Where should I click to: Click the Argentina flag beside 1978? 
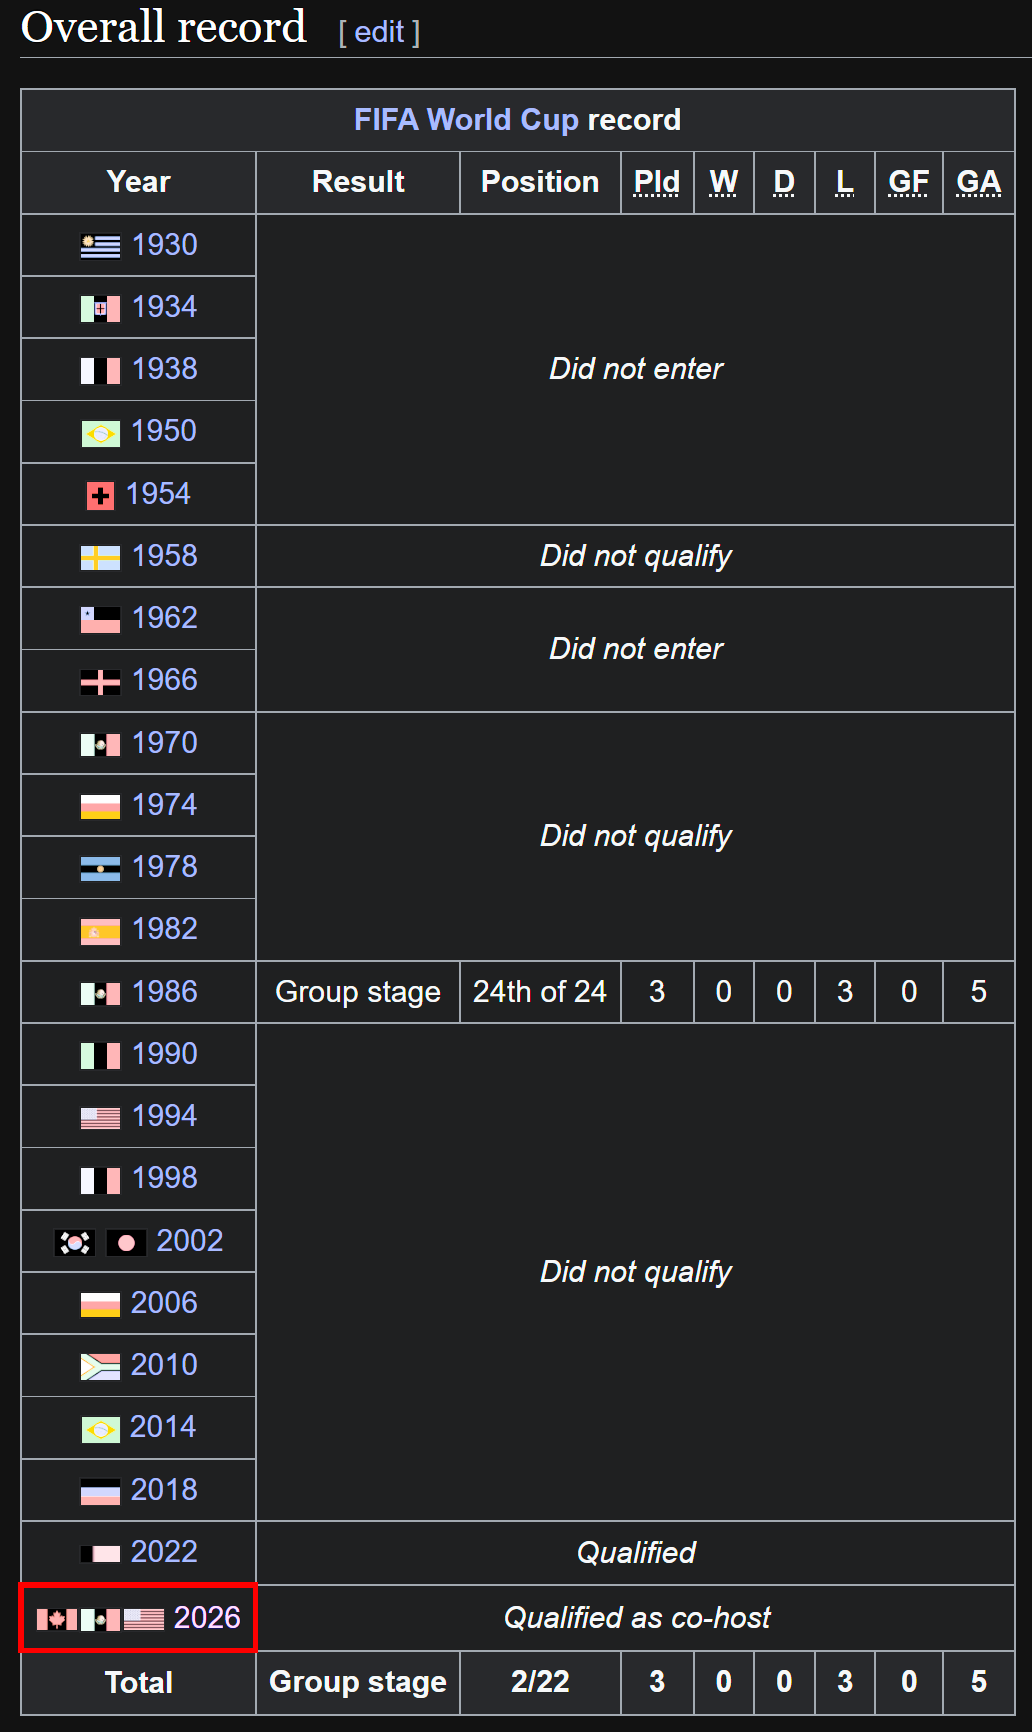(100, 868)
